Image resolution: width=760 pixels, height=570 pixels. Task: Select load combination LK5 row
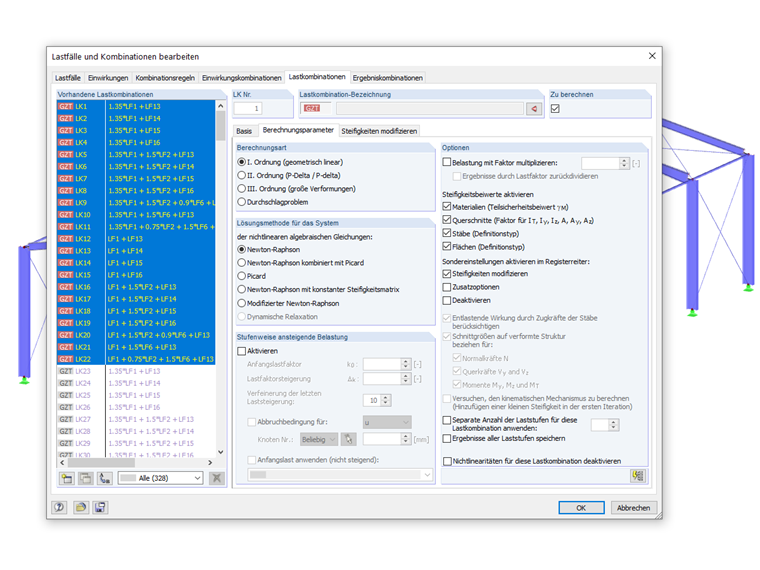coord(136,155)
